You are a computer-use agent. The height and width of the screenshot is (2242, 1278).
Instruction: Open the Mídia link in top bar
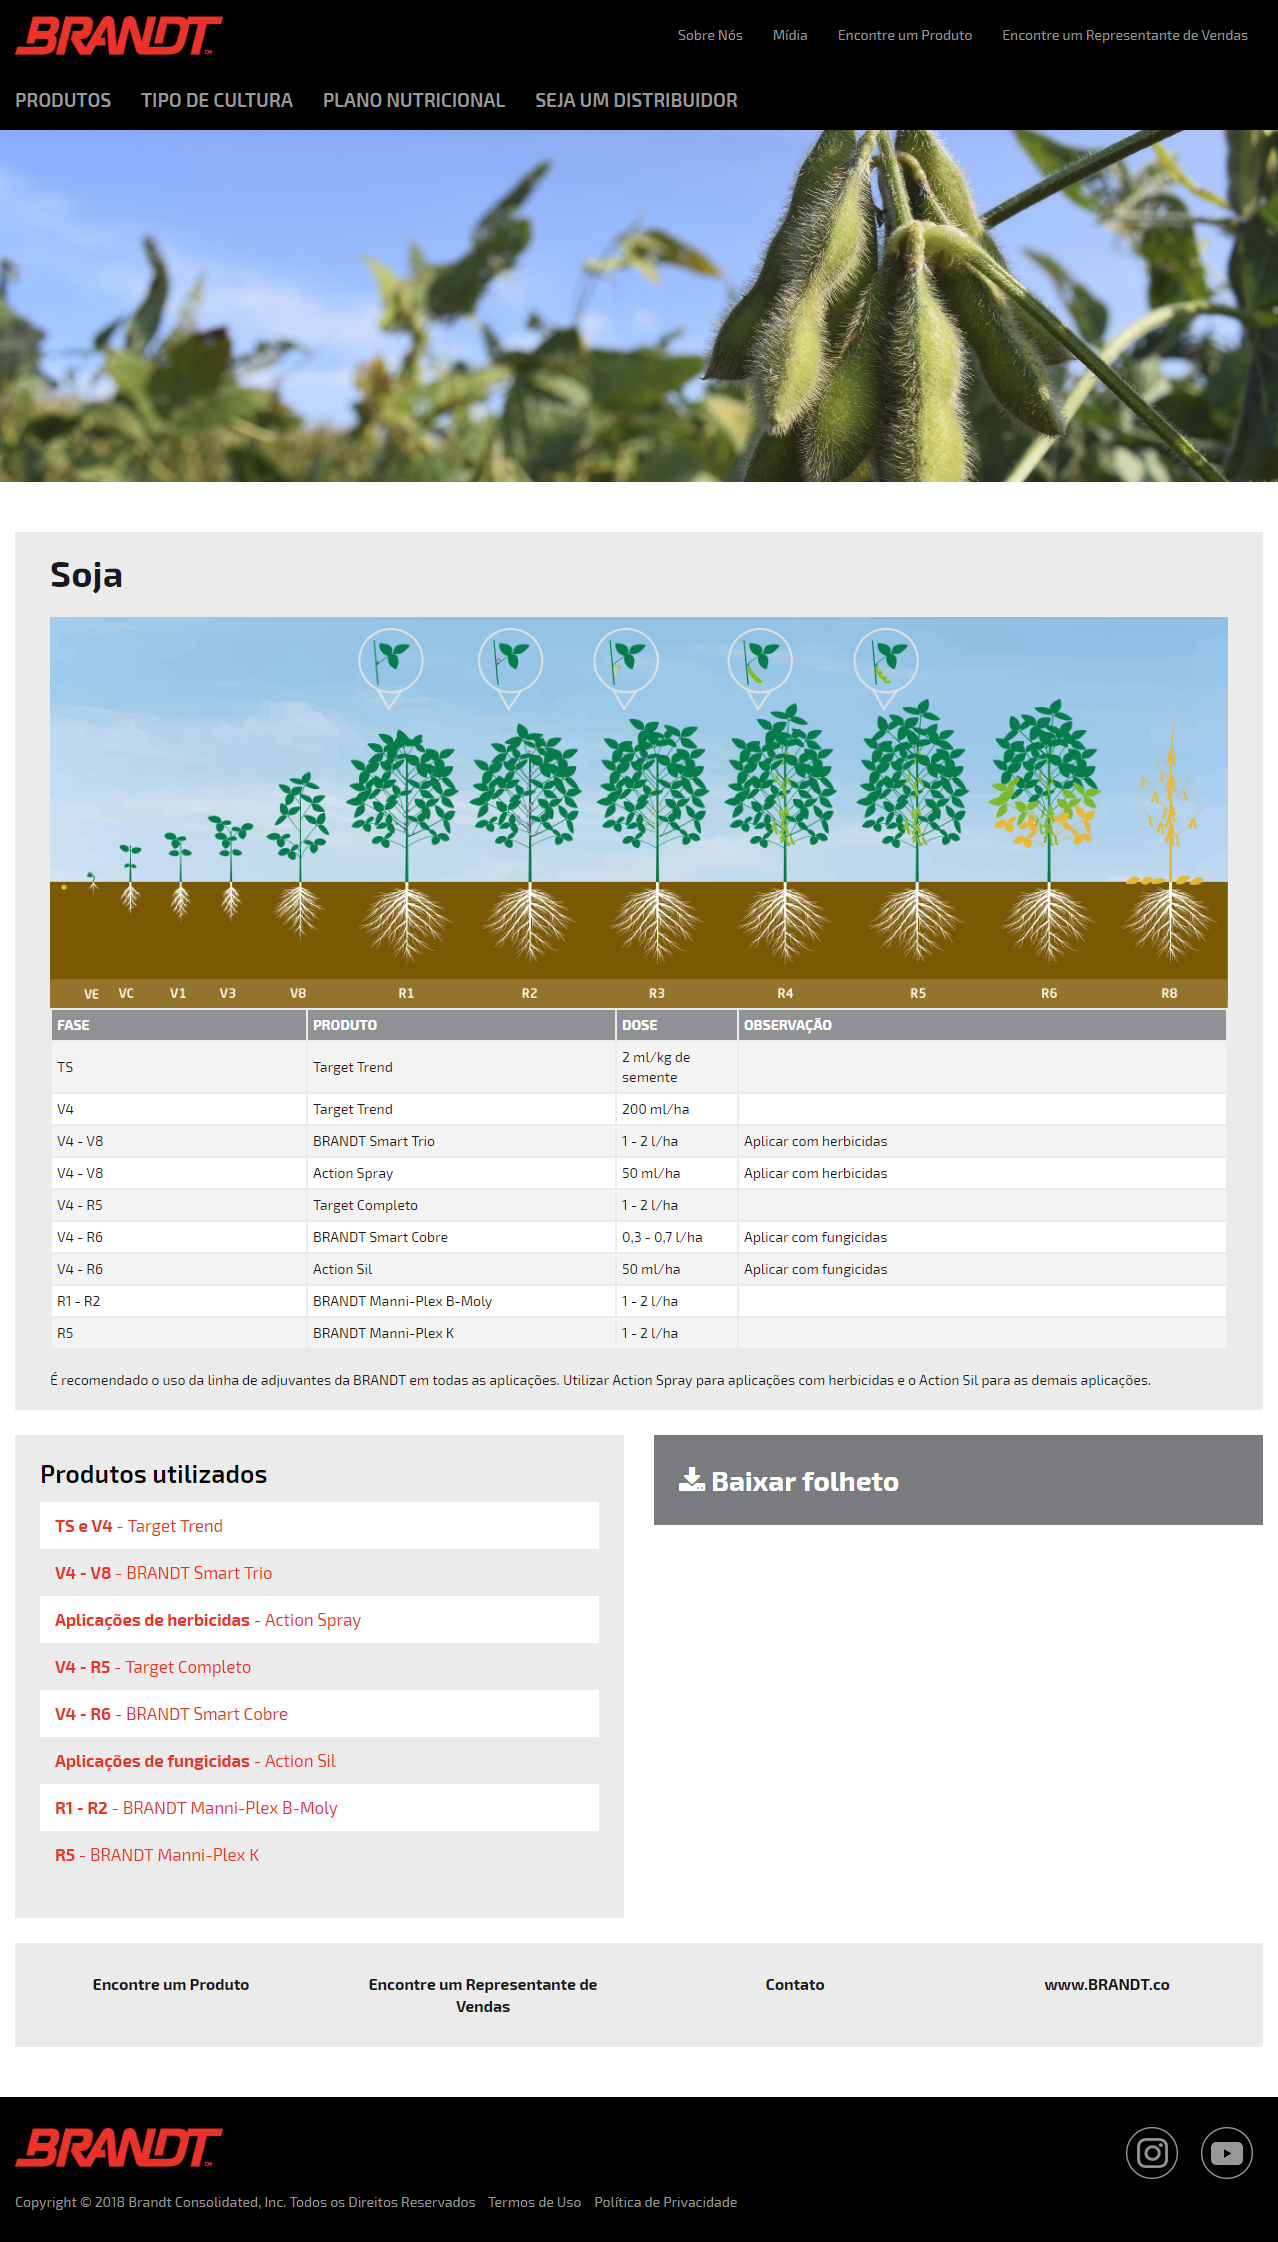coord(790,35)
